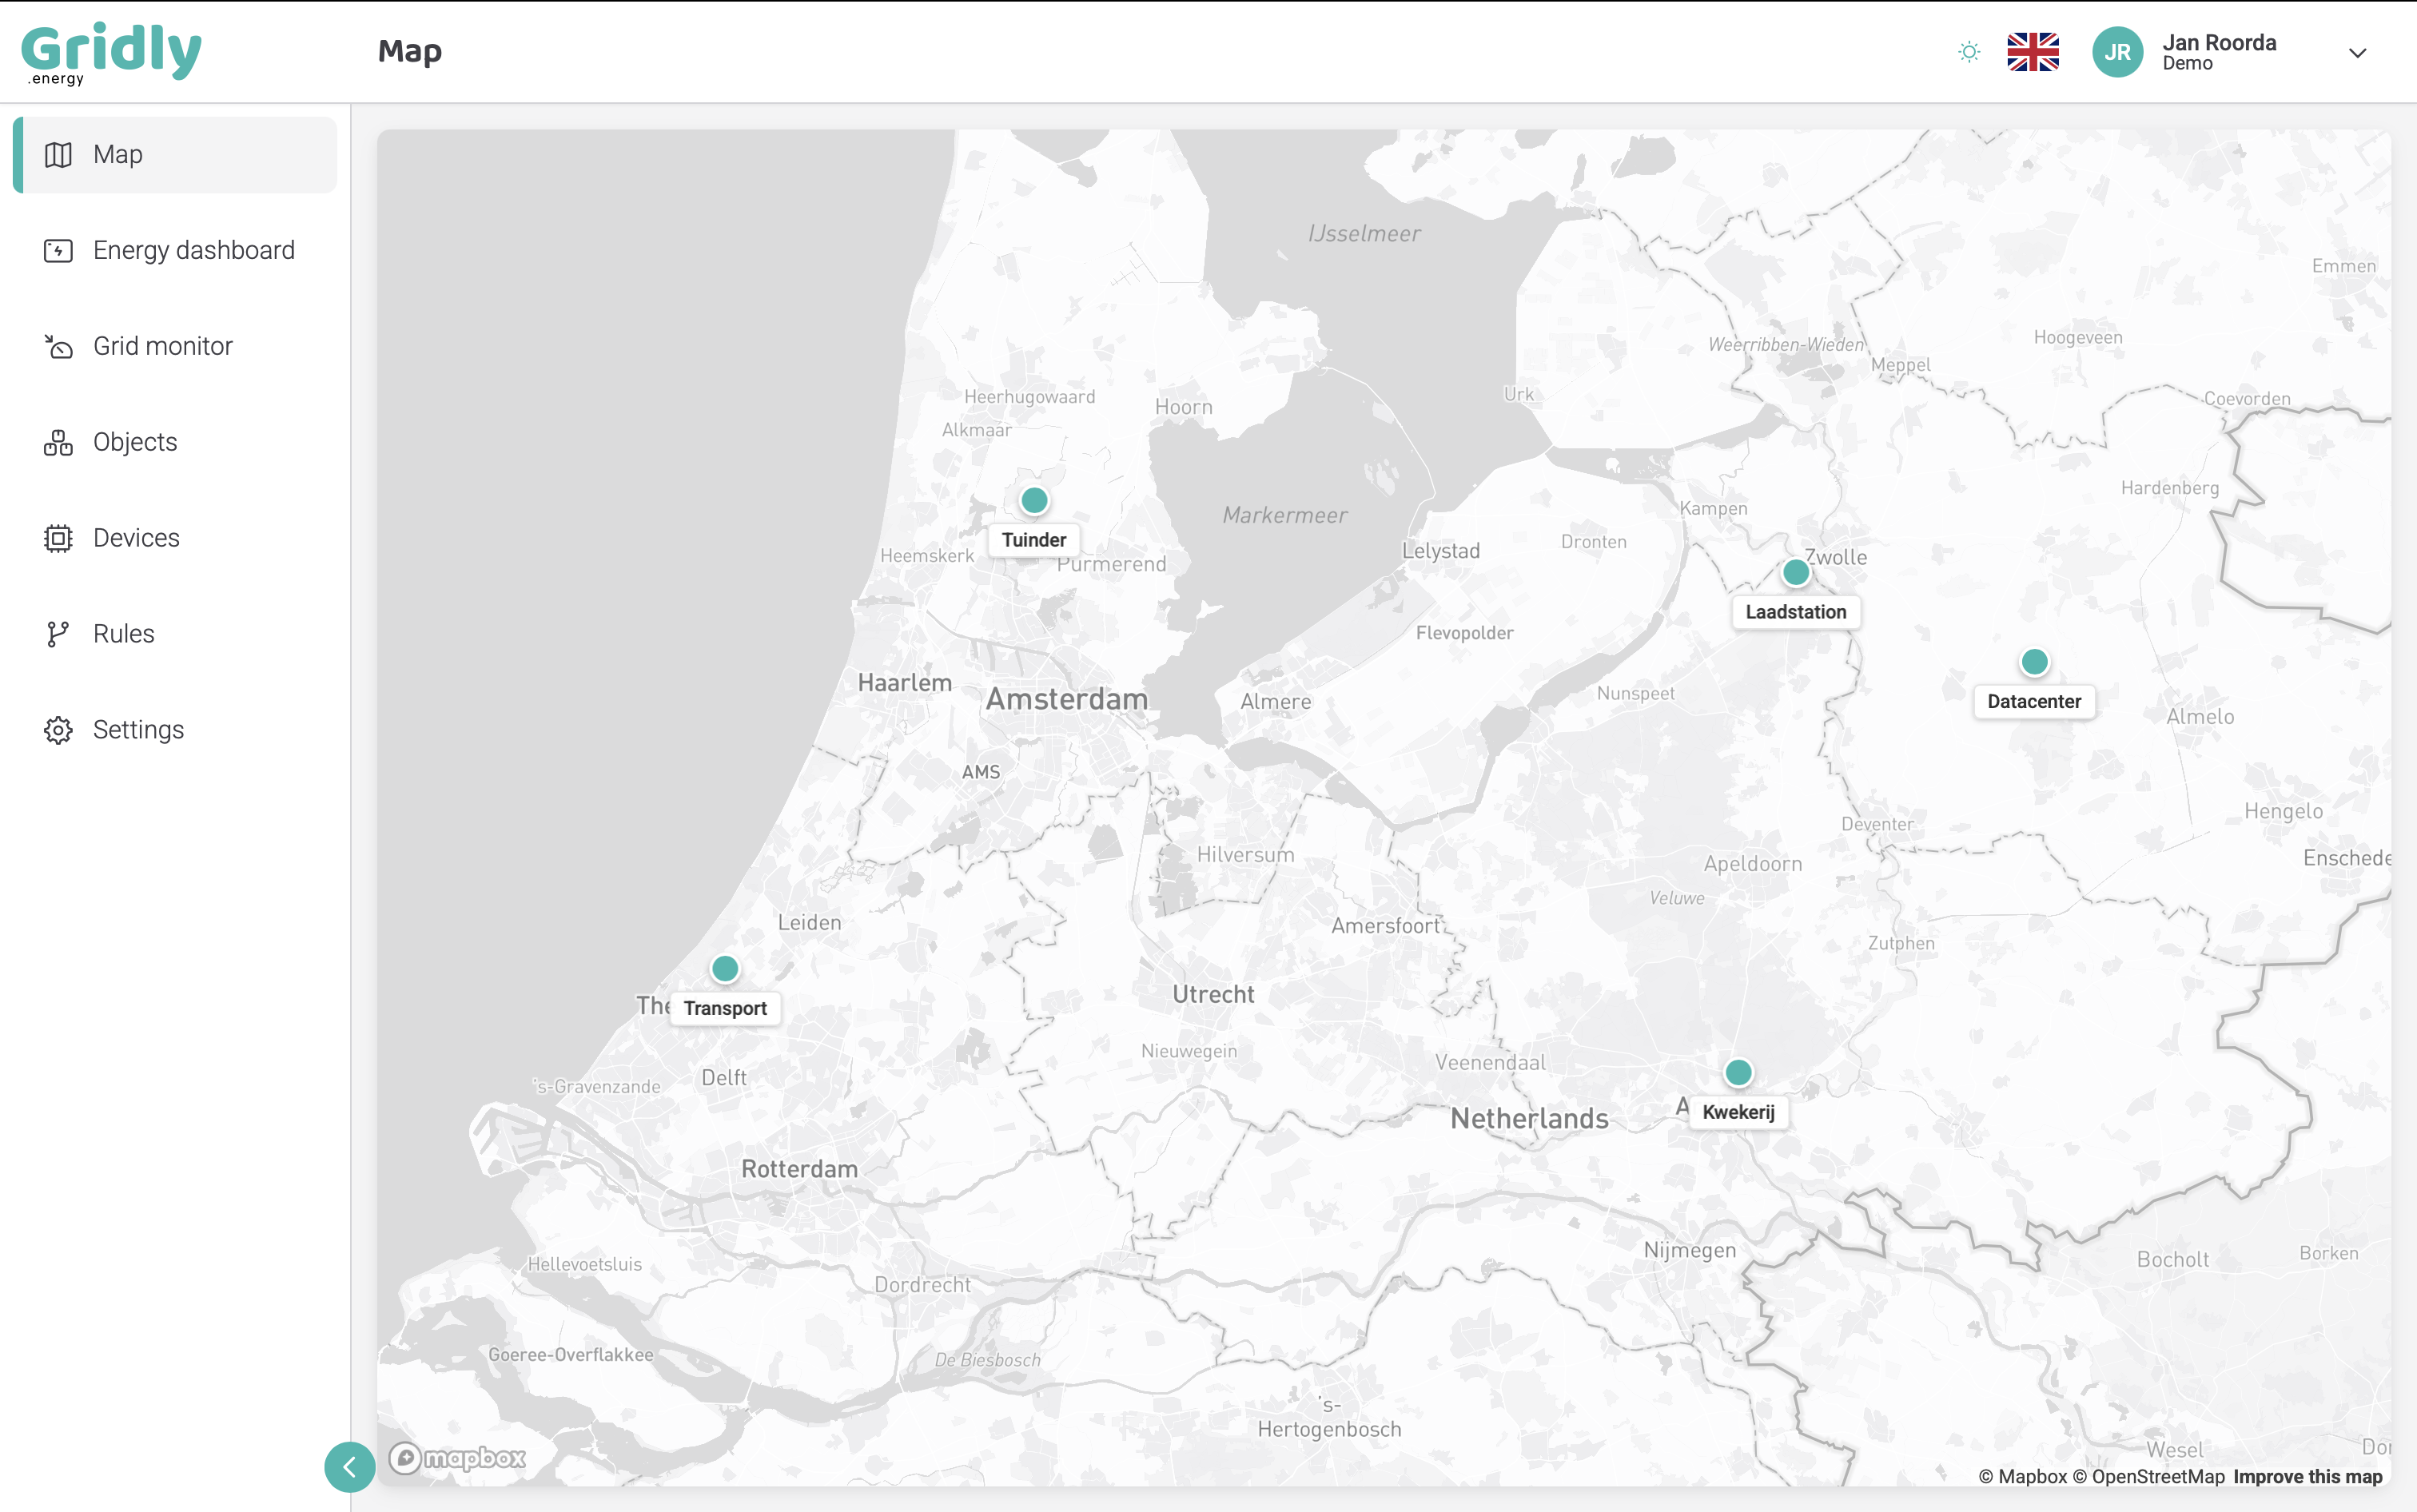Select the Energy dashboard lightning icon

click(58, 250)
